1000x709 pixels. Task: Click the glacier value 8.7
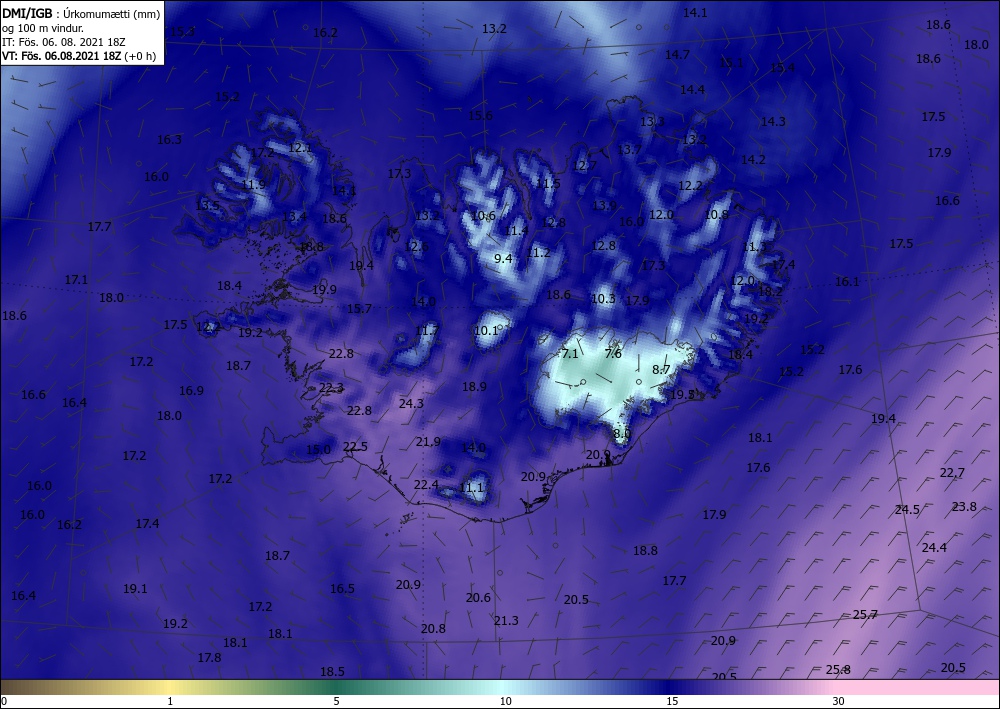[661, 369]
